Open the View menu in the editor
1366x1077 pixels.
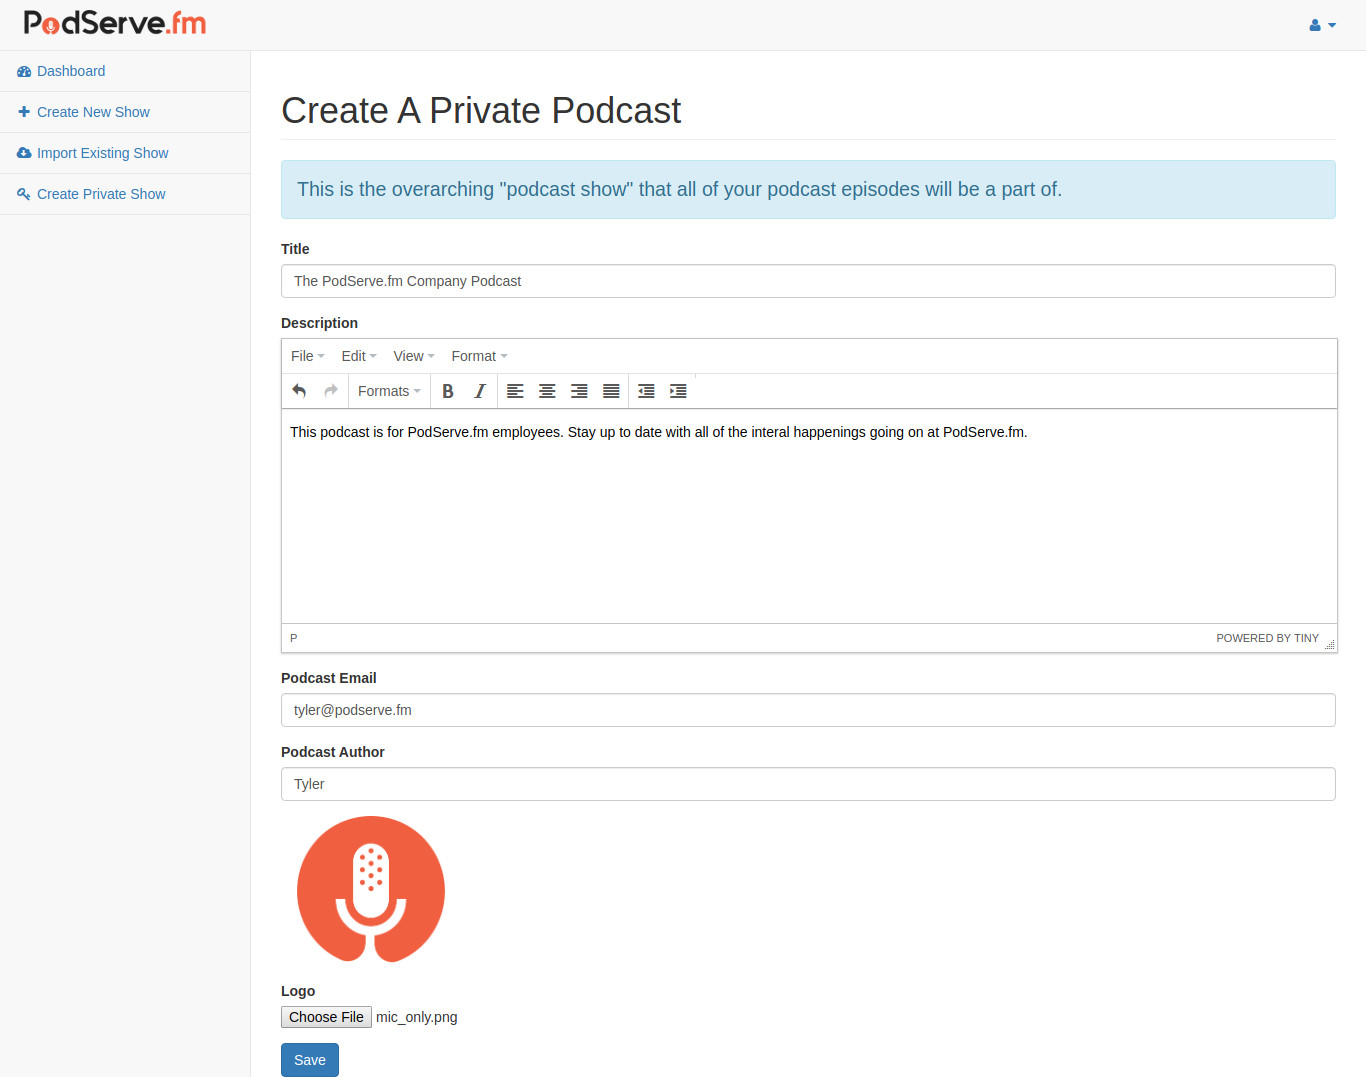[x=414, y=356]
